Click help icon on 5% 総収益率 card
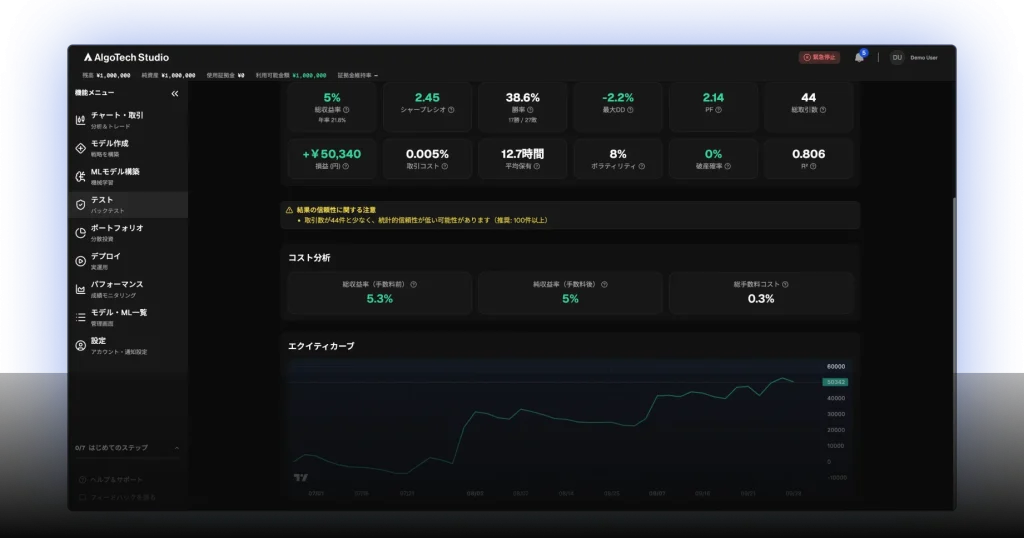The width and height of the screenshot is (1024, 538). tap(346, 110)
